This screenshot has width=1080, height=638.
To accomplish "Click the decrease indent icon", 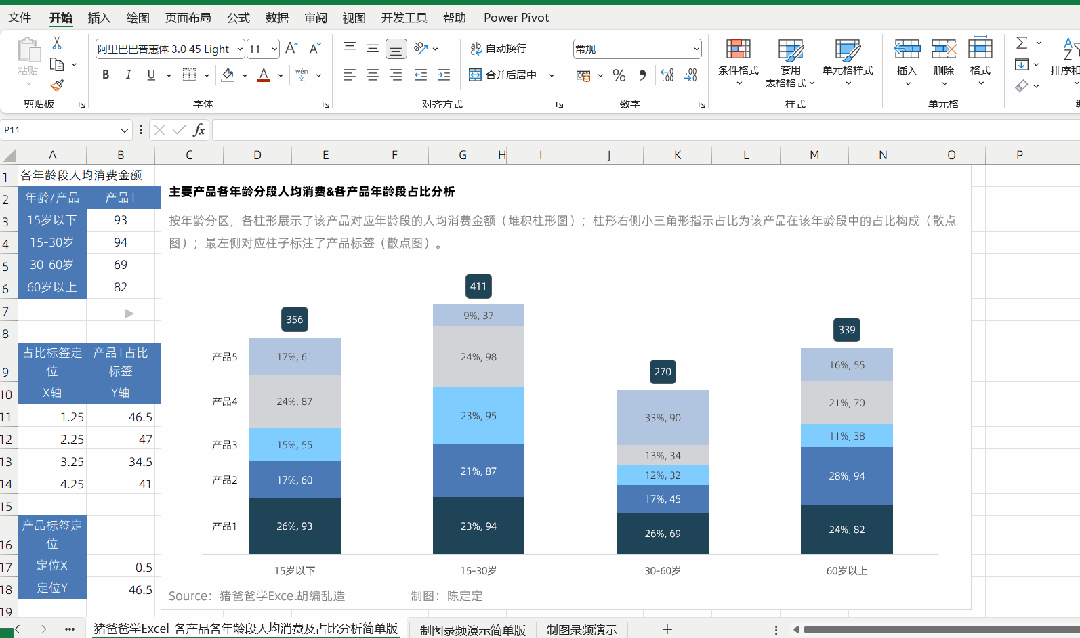I will 421,75.
